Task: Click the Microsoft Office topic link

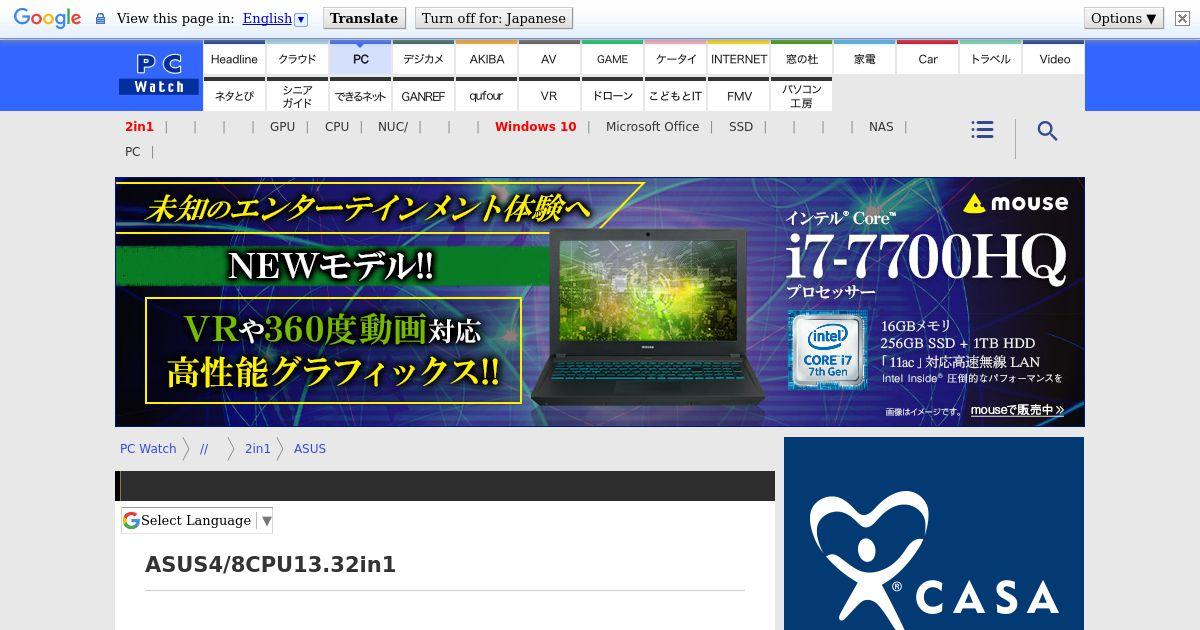Action: pyautogui.click(x=652, y=127)
